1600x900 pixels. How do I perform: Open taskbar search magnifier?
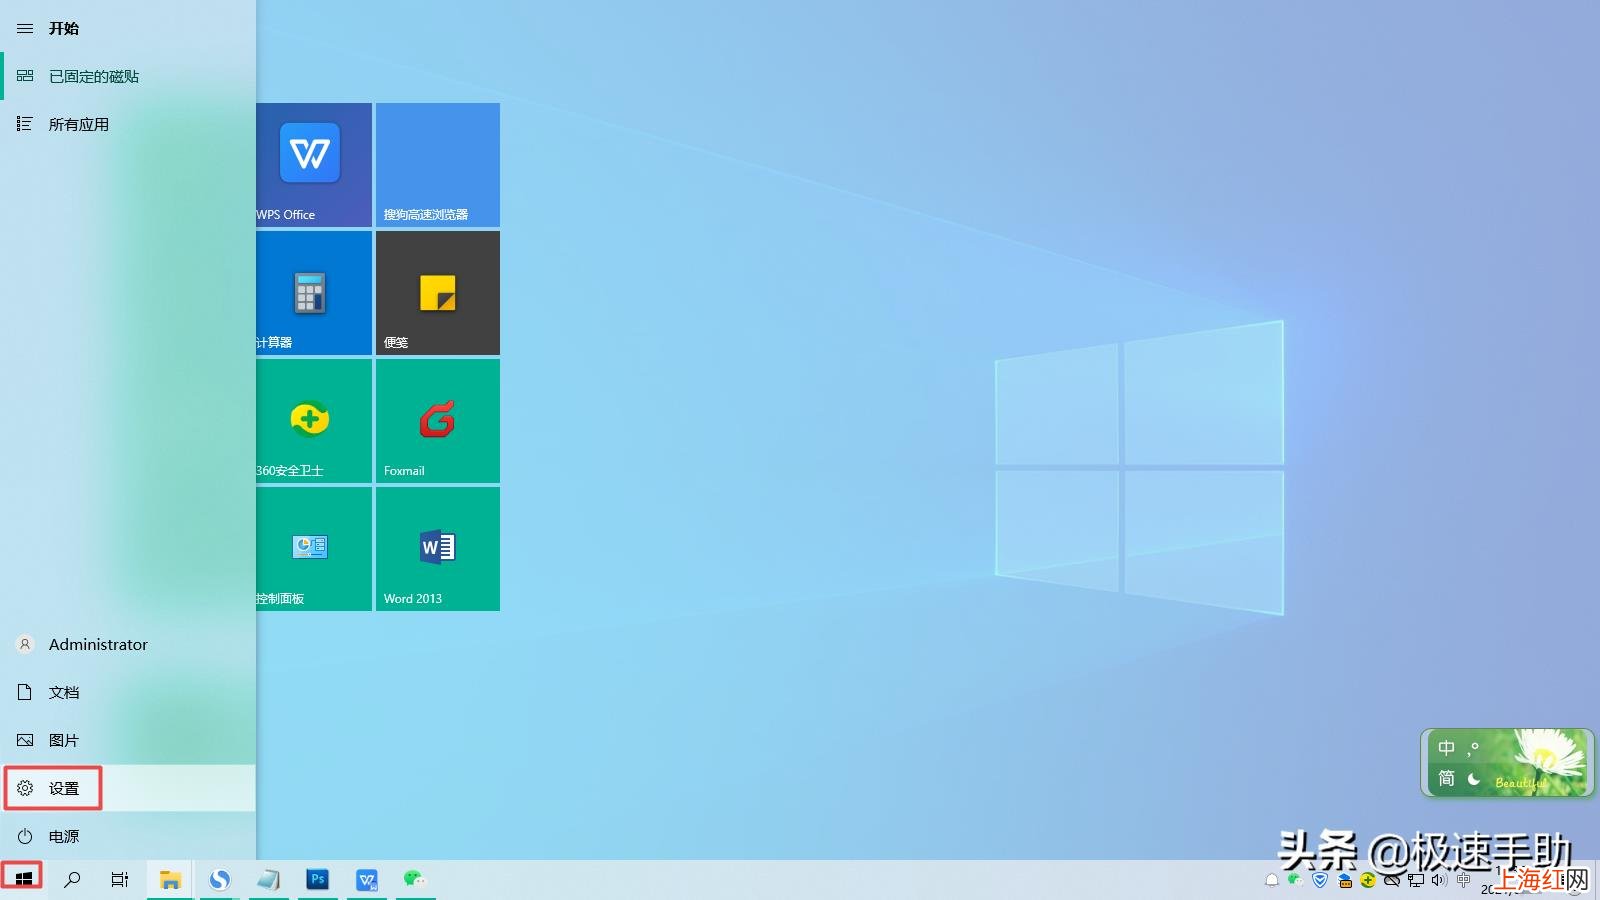coord(72,880)
